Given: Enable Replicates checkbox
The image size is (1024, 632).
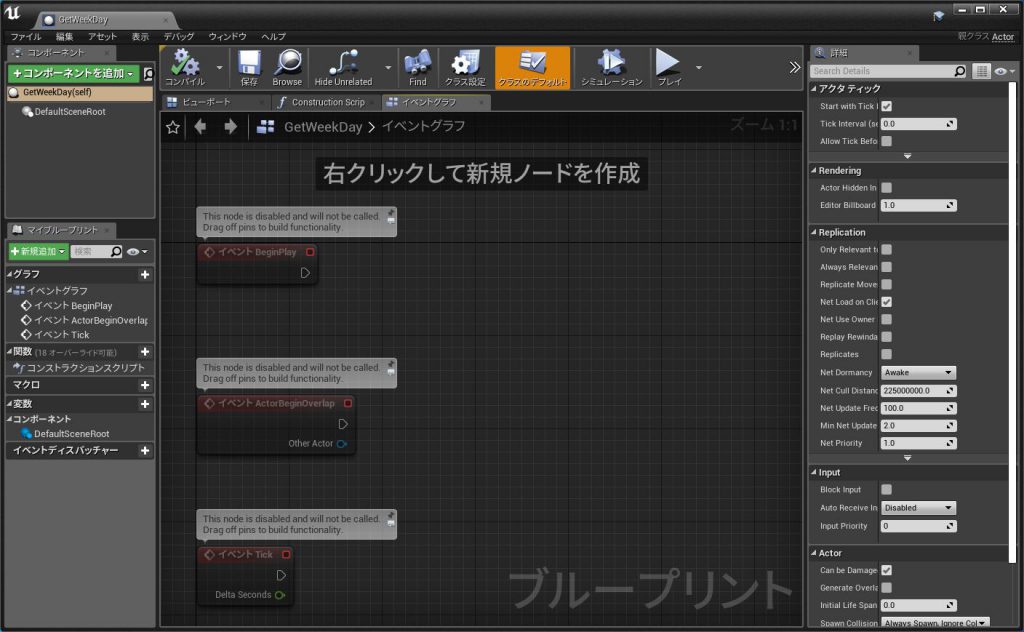Looking at the screenshot, I should click(886, 355).
